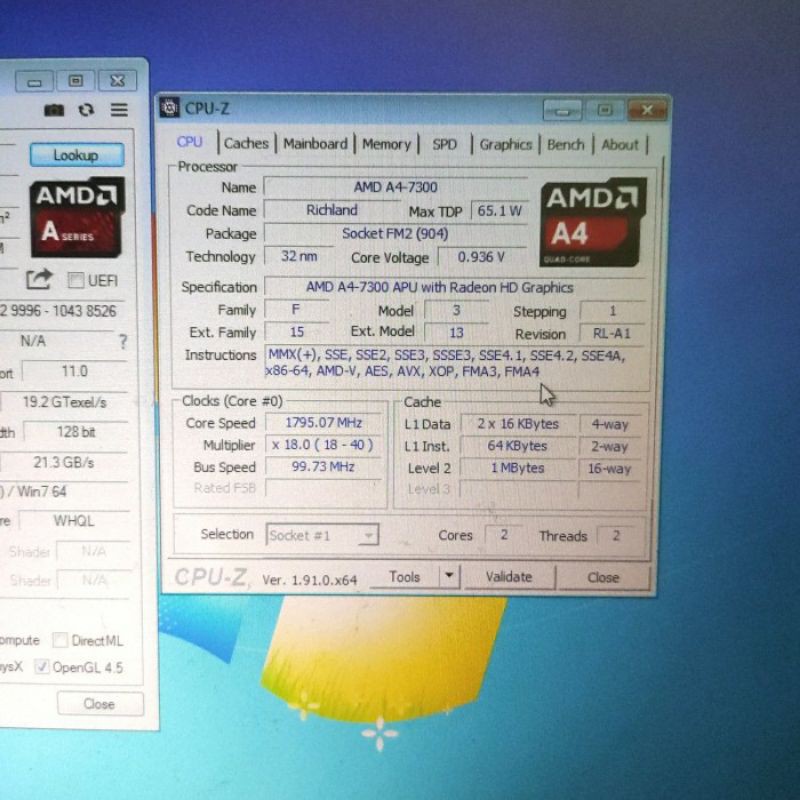Close the CPU-Z window with X
Image resolution: width=800 pixels, height=800 pixels.
point(647,110)
